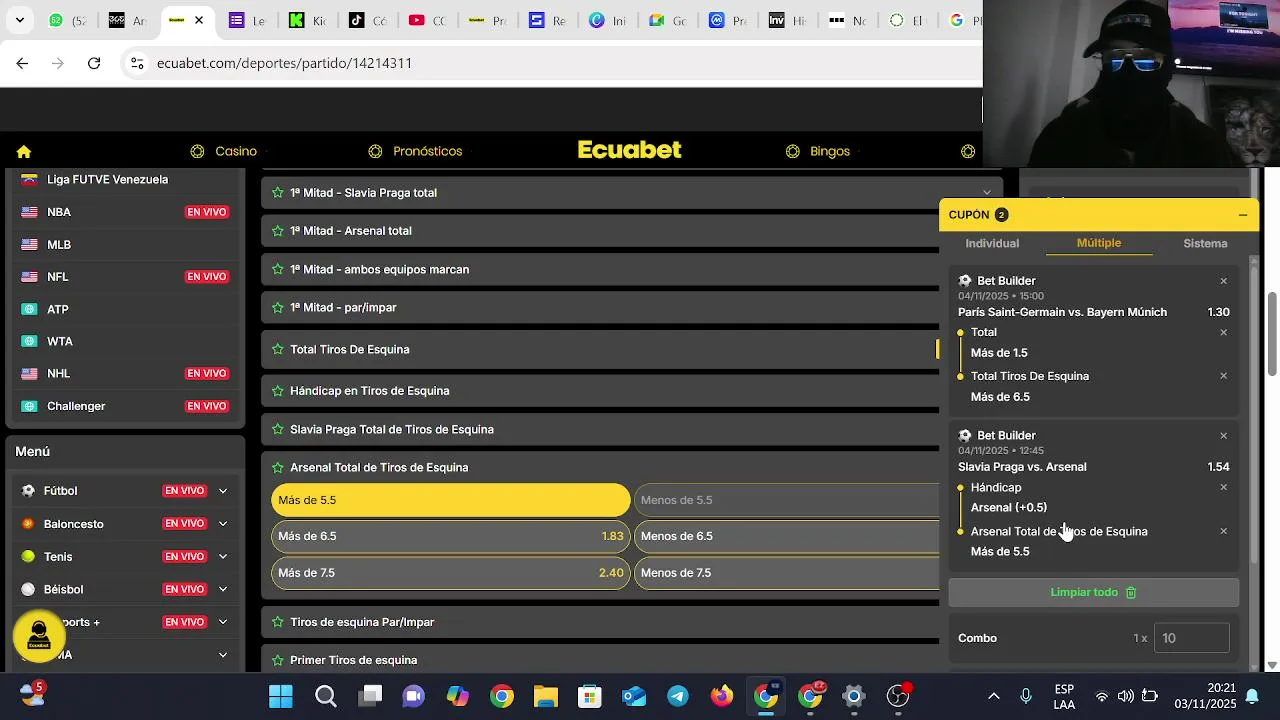Expand the Béisbol menu chevron
This screenshot has width=1280, height=720.
[x=222, y=589]
